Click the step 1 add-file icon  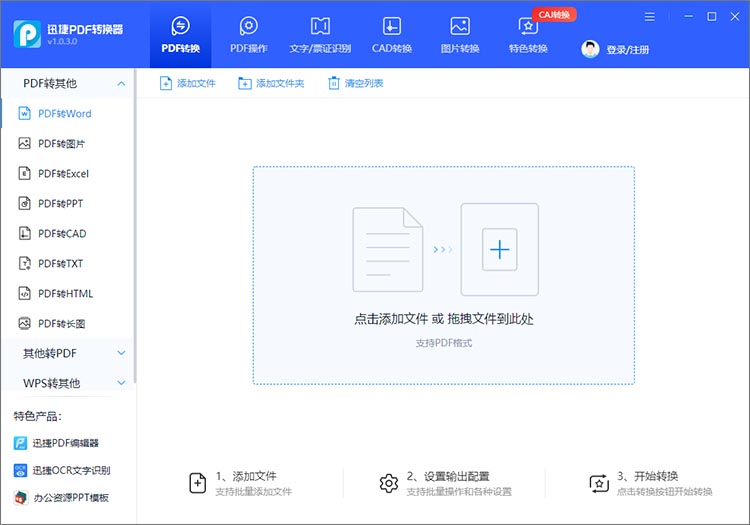pos(198,483)
